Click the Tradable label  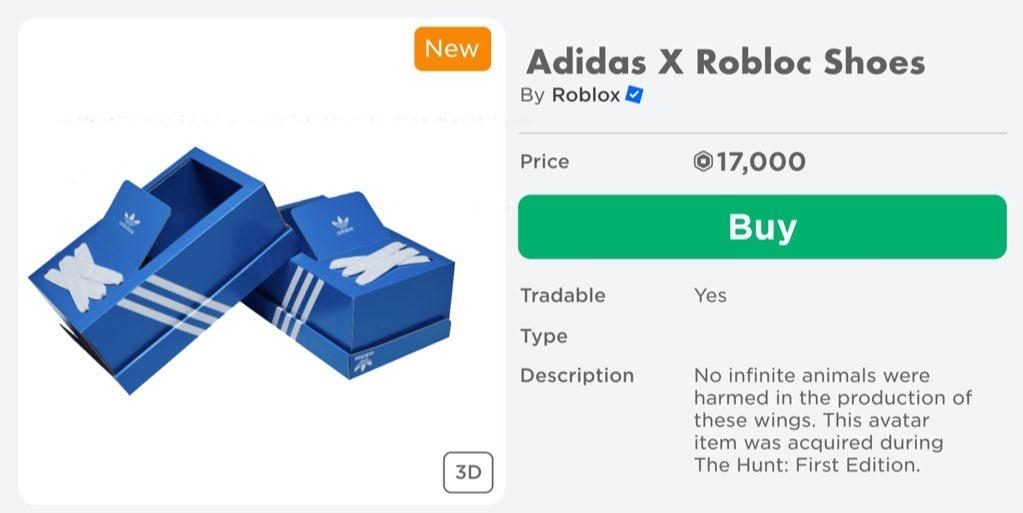coord(562,295)
